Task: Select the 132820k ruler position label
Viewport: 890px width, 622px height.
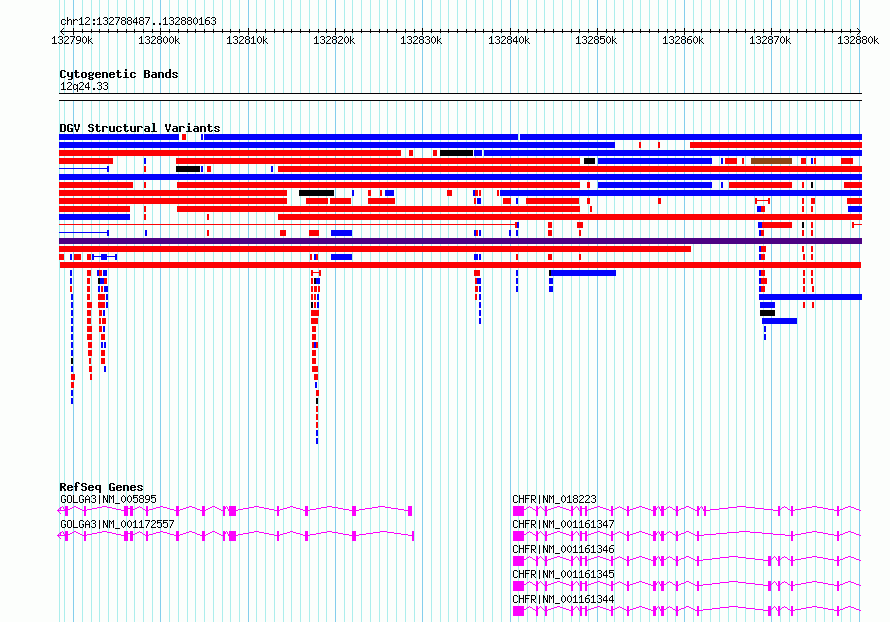Action: click(x=334, y=40)
